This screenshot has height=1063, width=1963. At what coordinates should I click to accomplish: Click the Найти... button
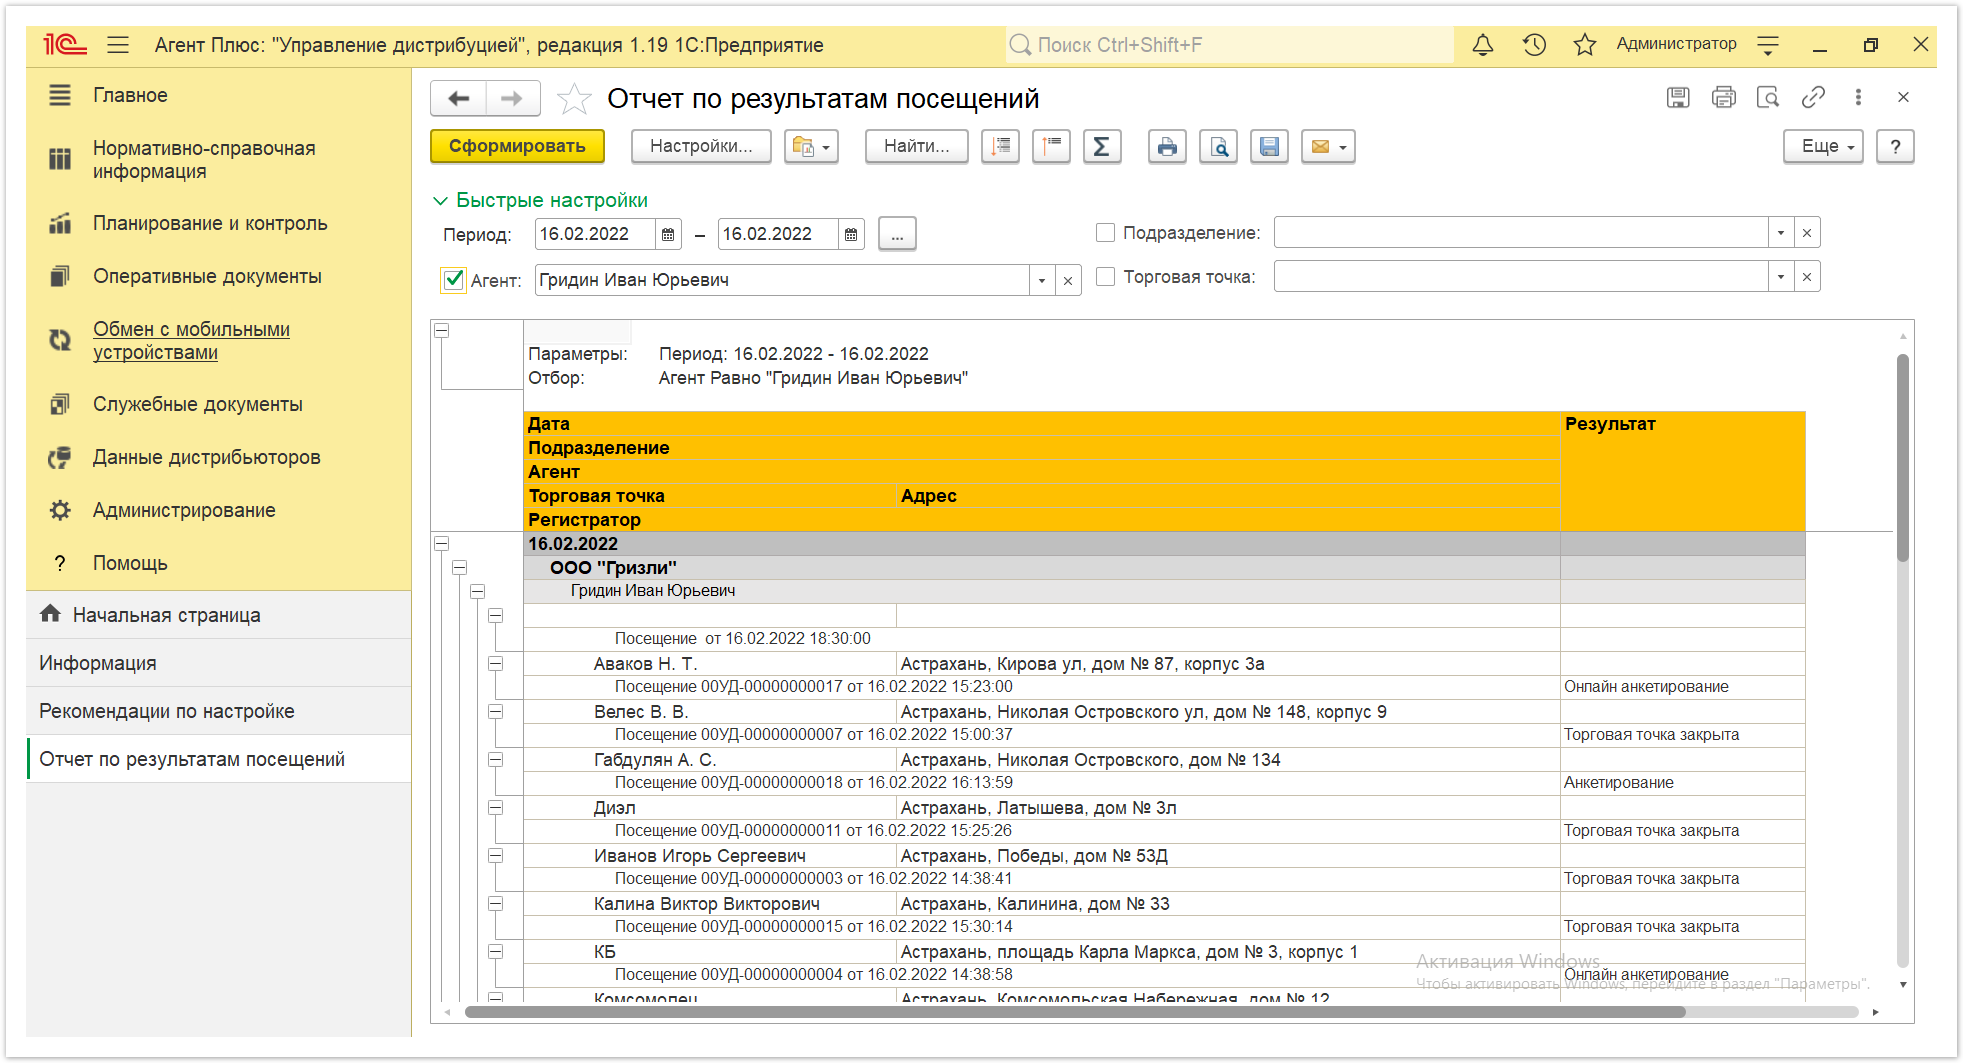(916, 146)
